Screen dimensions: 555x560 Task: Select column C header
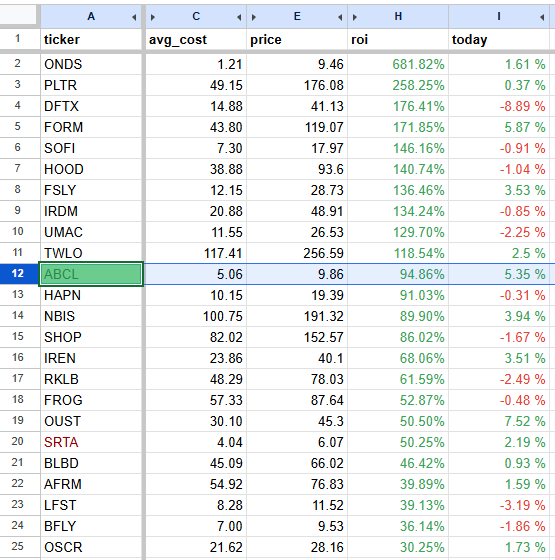(196, 16)
